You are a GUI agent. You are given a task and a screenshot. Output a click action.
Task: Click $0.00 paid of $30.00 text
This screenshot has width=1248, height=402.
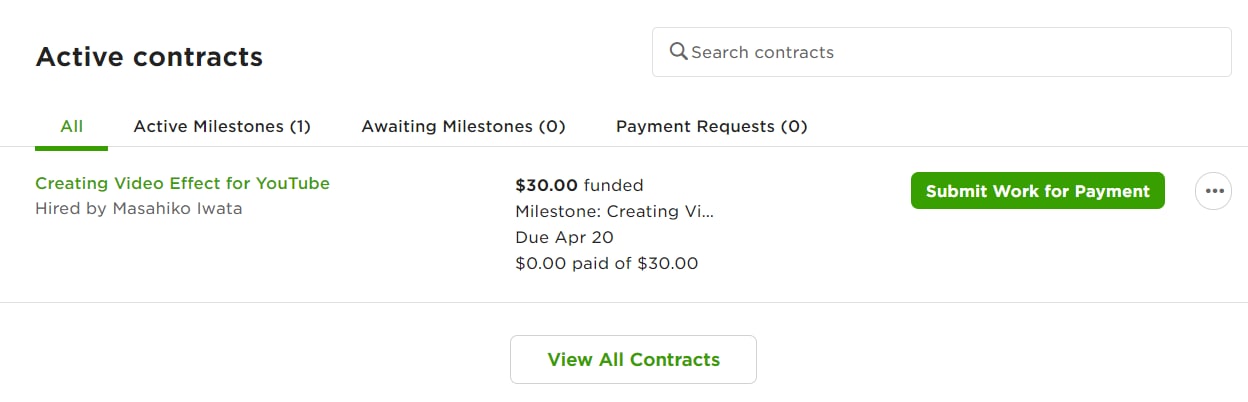point(606,264)
